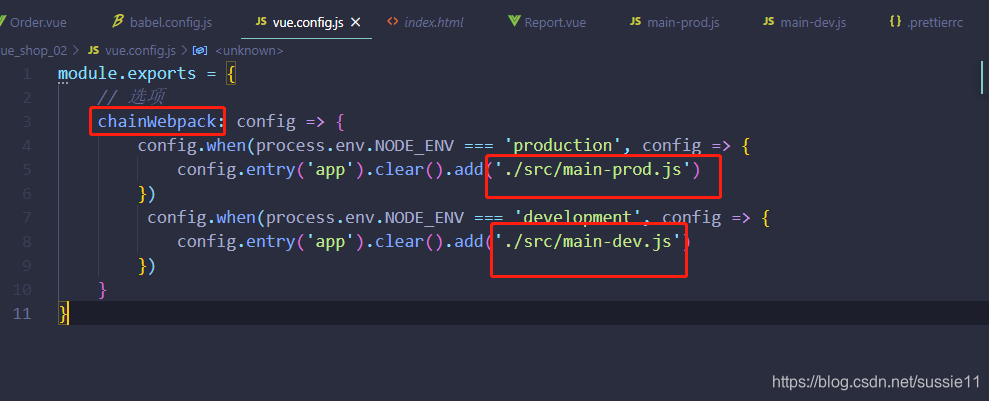Image resolution: width=989 pixels, height=401 pixels.
Task: Click './src/main-prod.js' string on line 5
Action: tap(593, 170)
